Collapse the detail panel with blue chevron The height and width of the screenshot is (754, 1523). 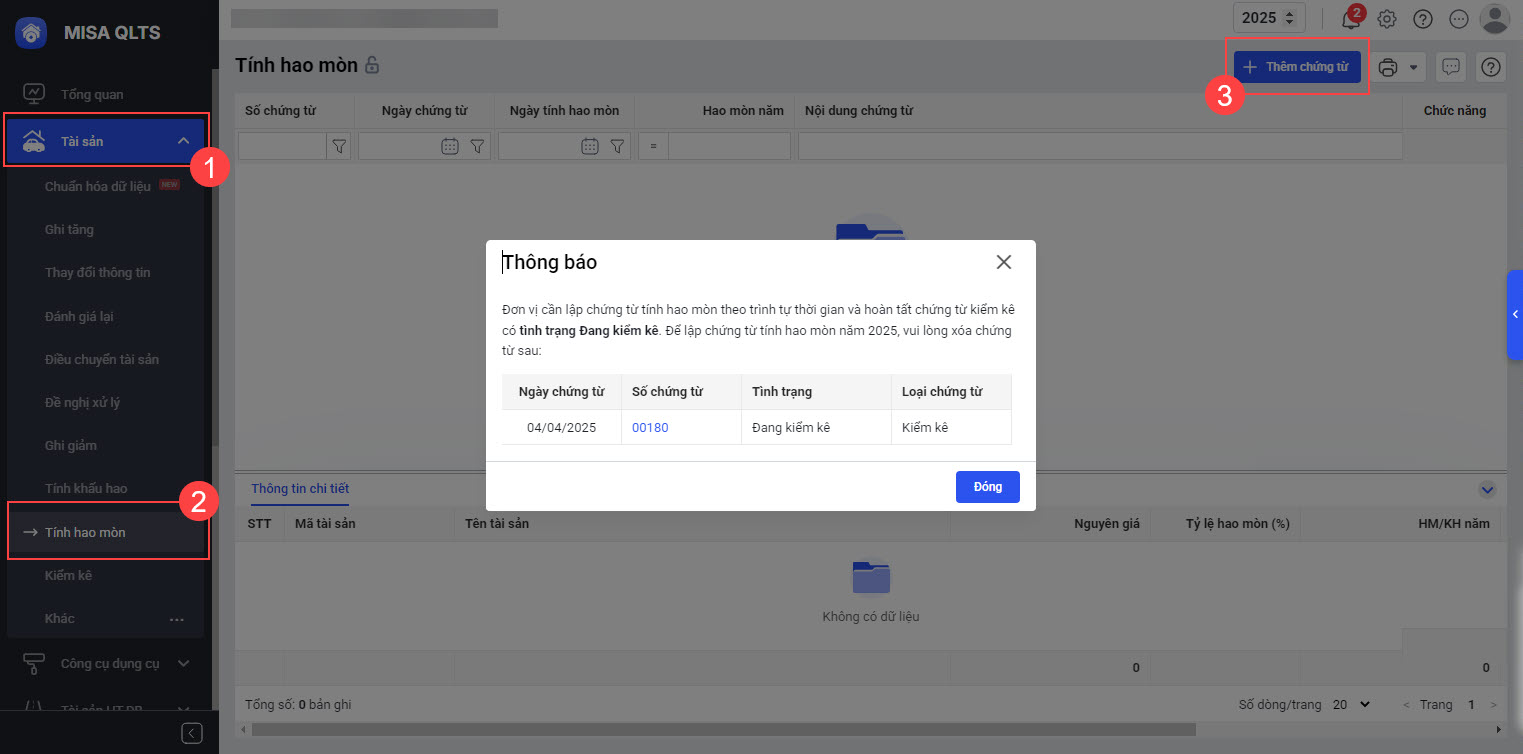coord(1487,490)
